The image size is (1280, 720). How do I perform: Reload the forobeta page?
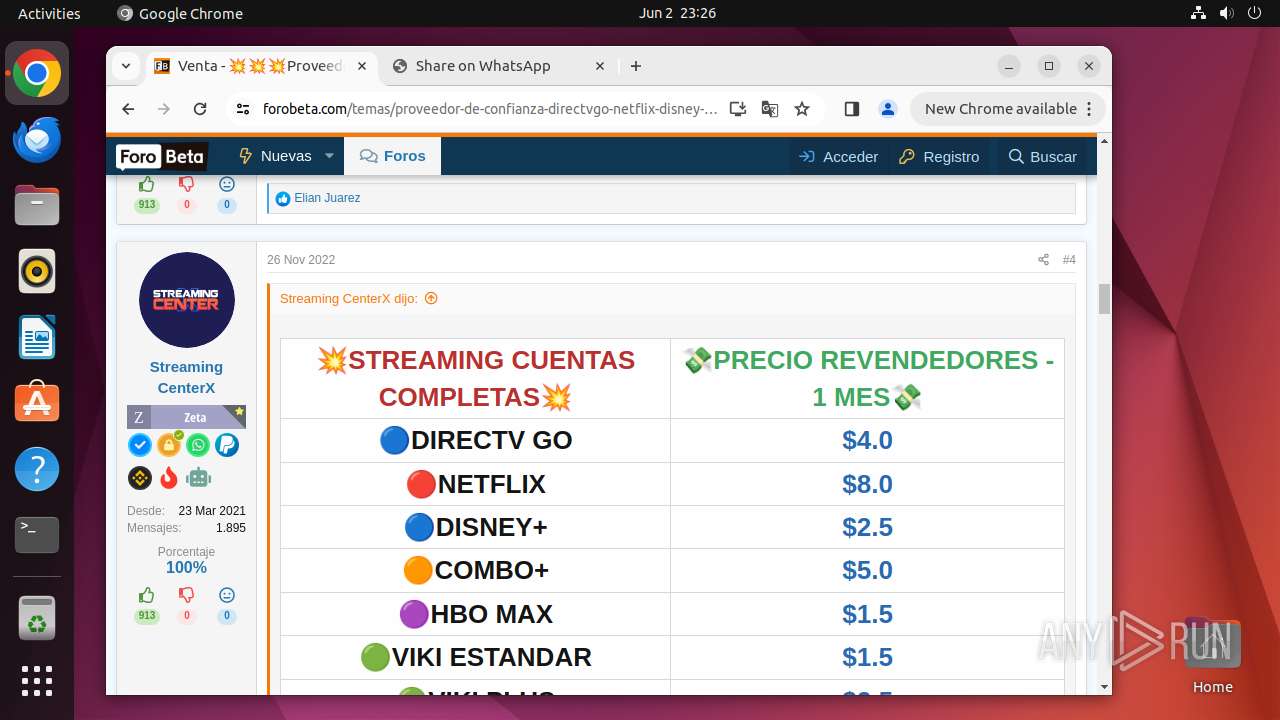point(200,109)
